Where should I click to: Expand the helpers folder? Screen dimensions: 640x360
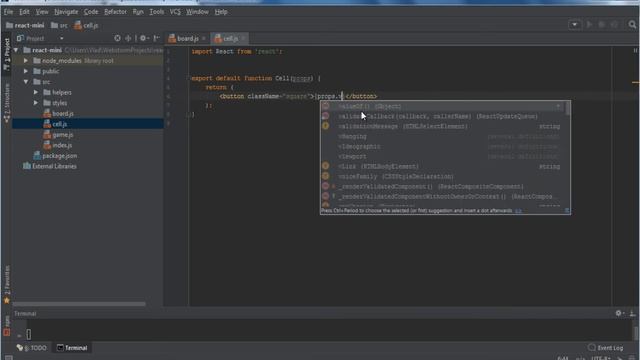pyautogui.click(x=36, y=93)
